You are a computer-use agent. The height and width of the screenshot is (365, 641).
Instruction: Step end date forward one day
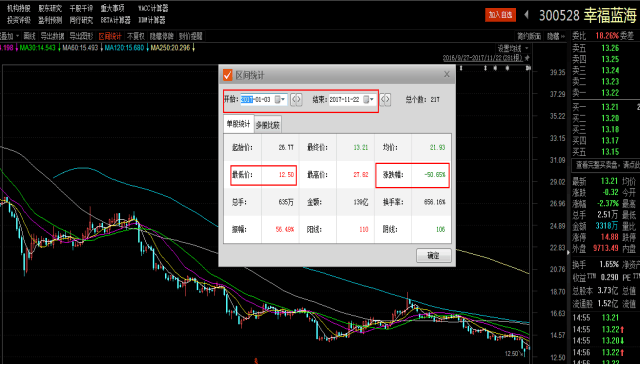click(388, 99)
